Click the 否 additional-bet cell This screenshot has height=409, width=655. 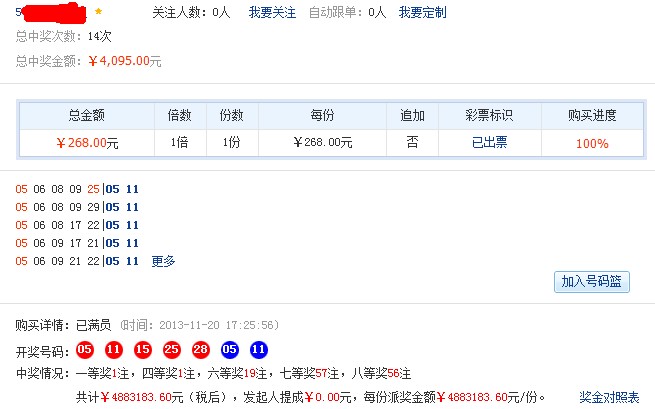click(412, 143)
